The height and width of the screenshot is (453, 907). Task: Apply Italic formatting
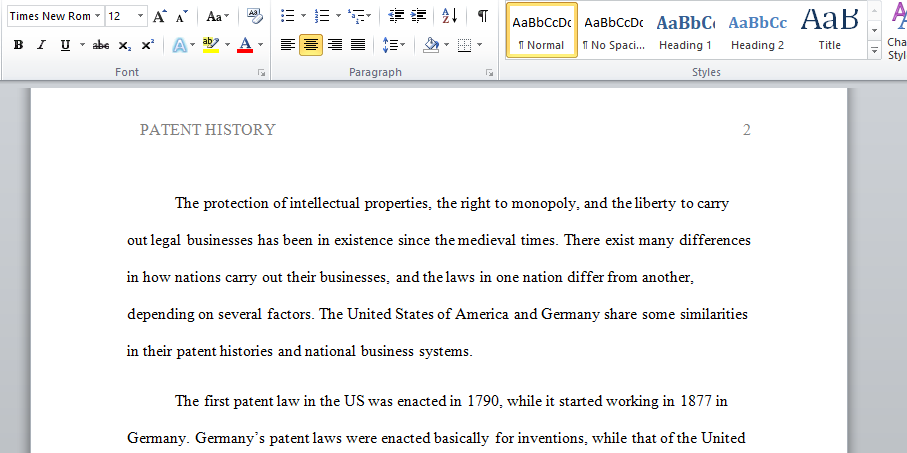point(41,45)
